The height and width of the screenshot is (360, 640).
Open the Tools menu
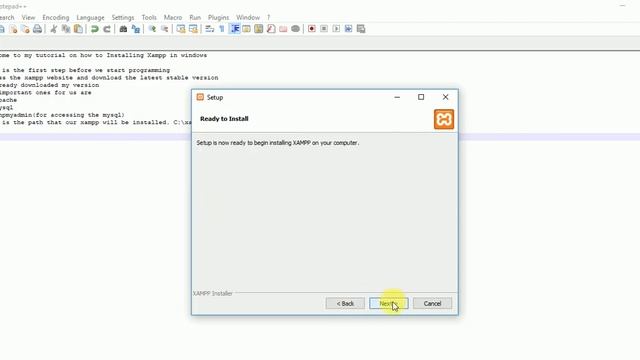pos(149,18)
